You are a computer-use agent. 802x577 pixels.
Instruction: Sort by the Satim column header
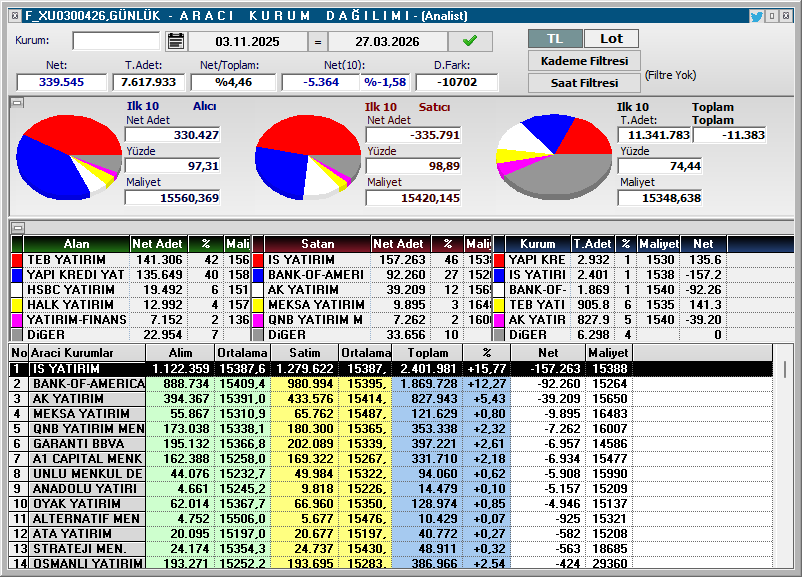[304, 353]
